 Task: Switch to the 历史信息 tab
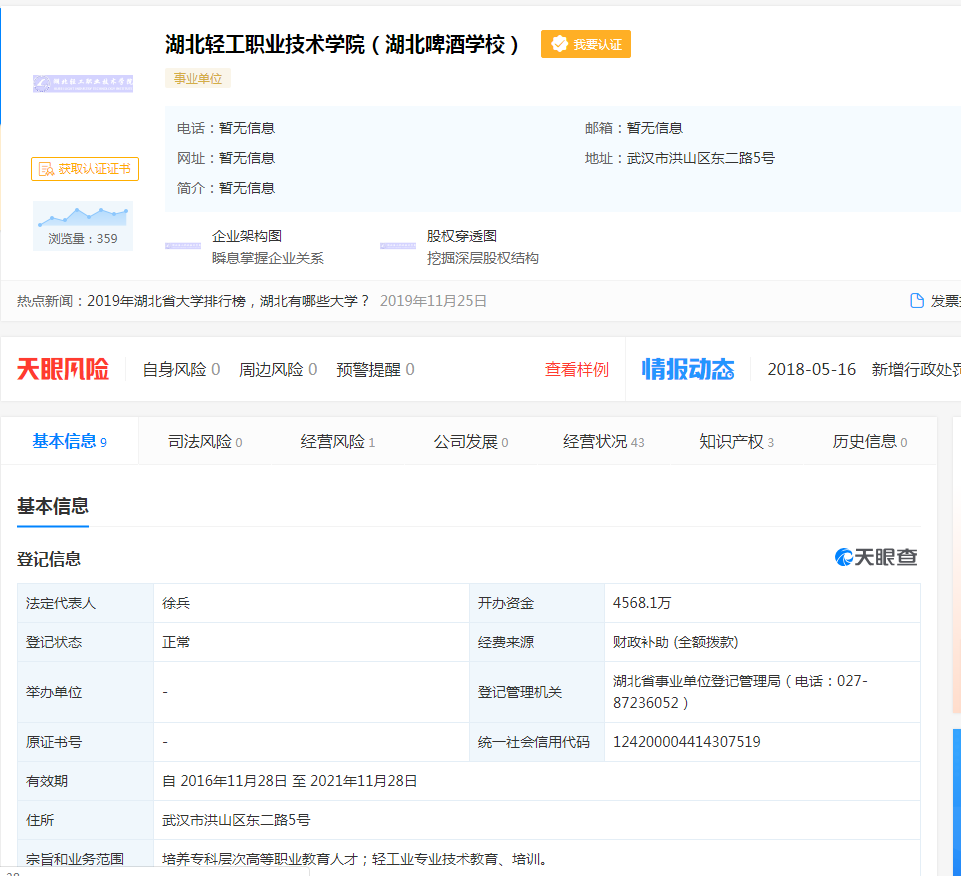click(x=869, y=442)
